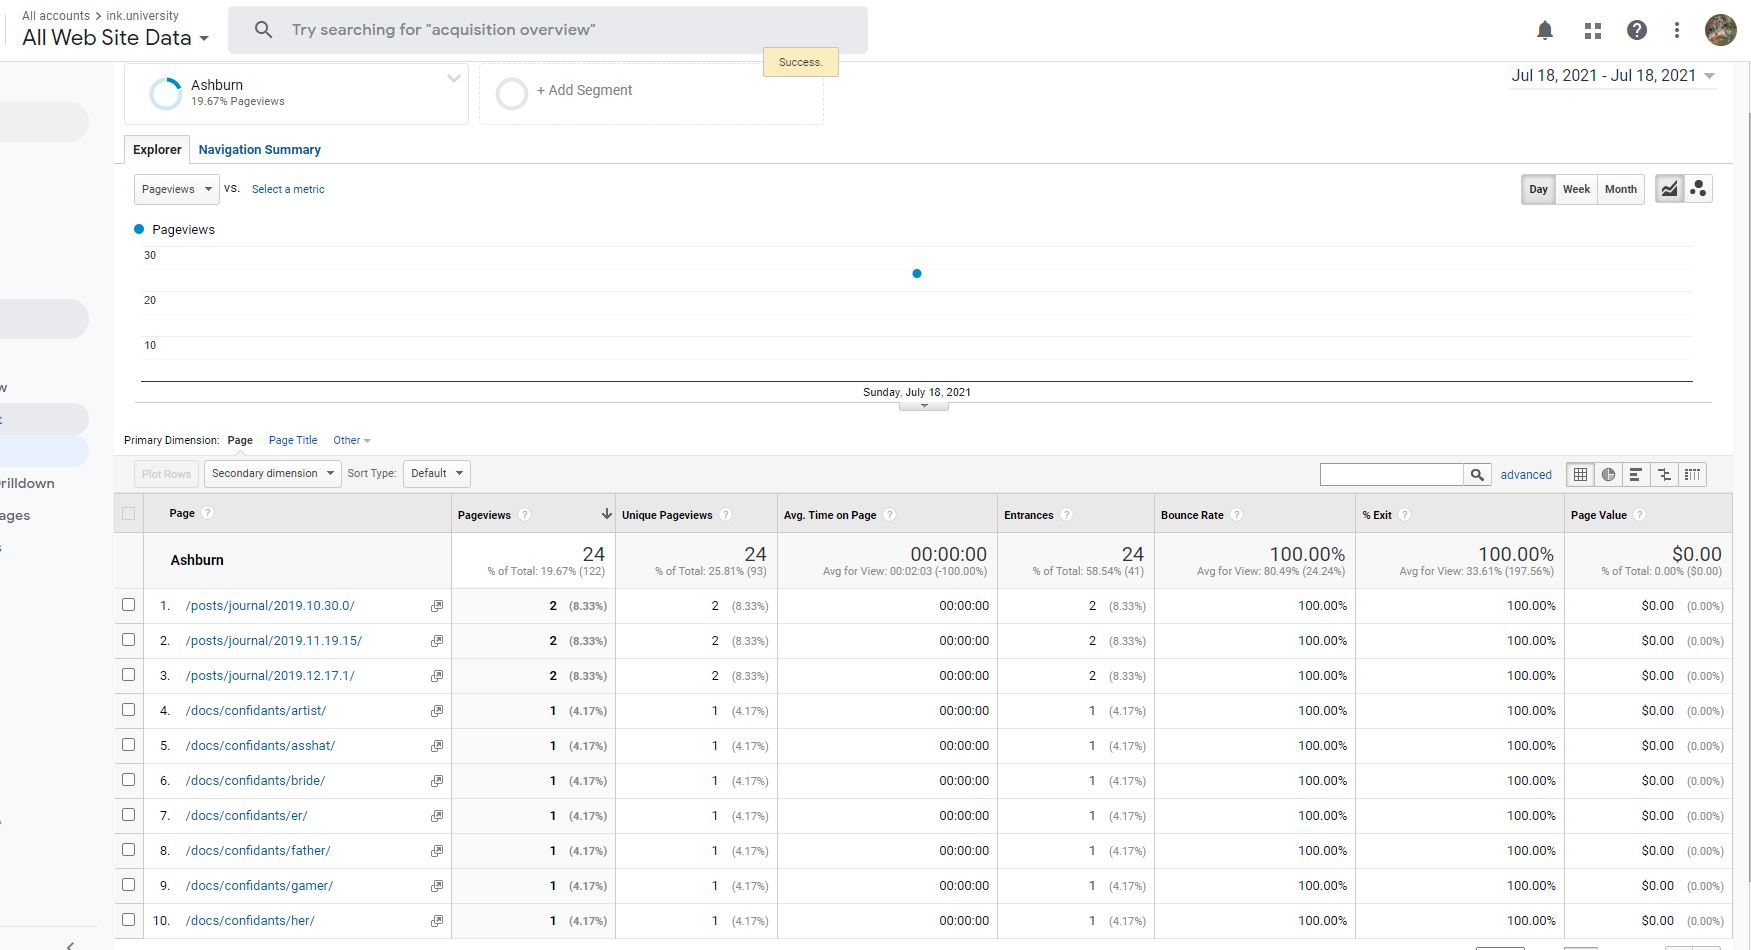Open /posts/journal/2019.10.30.0/ in new window icon
1751x950 pixels.
pyautogui.click(x=437, y=606)
